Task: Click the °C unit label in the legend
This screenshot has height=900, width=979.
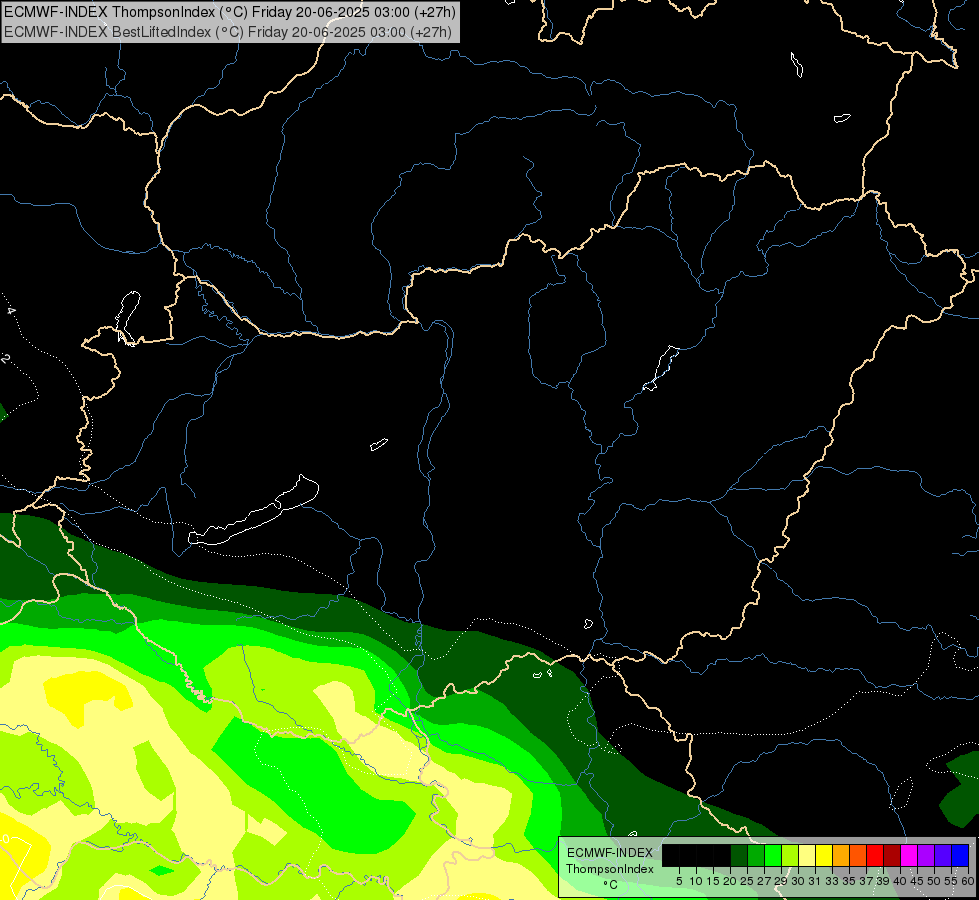Action: (611, 885)
